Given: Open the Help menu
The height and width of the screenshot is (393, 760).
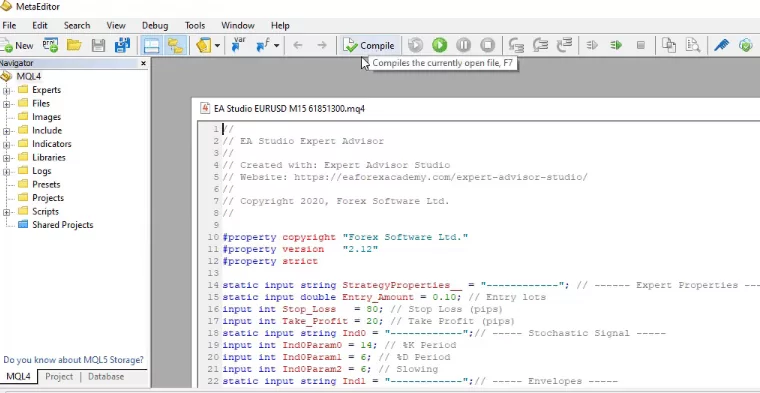Looking at the screenshot, I should pos(280,26).
